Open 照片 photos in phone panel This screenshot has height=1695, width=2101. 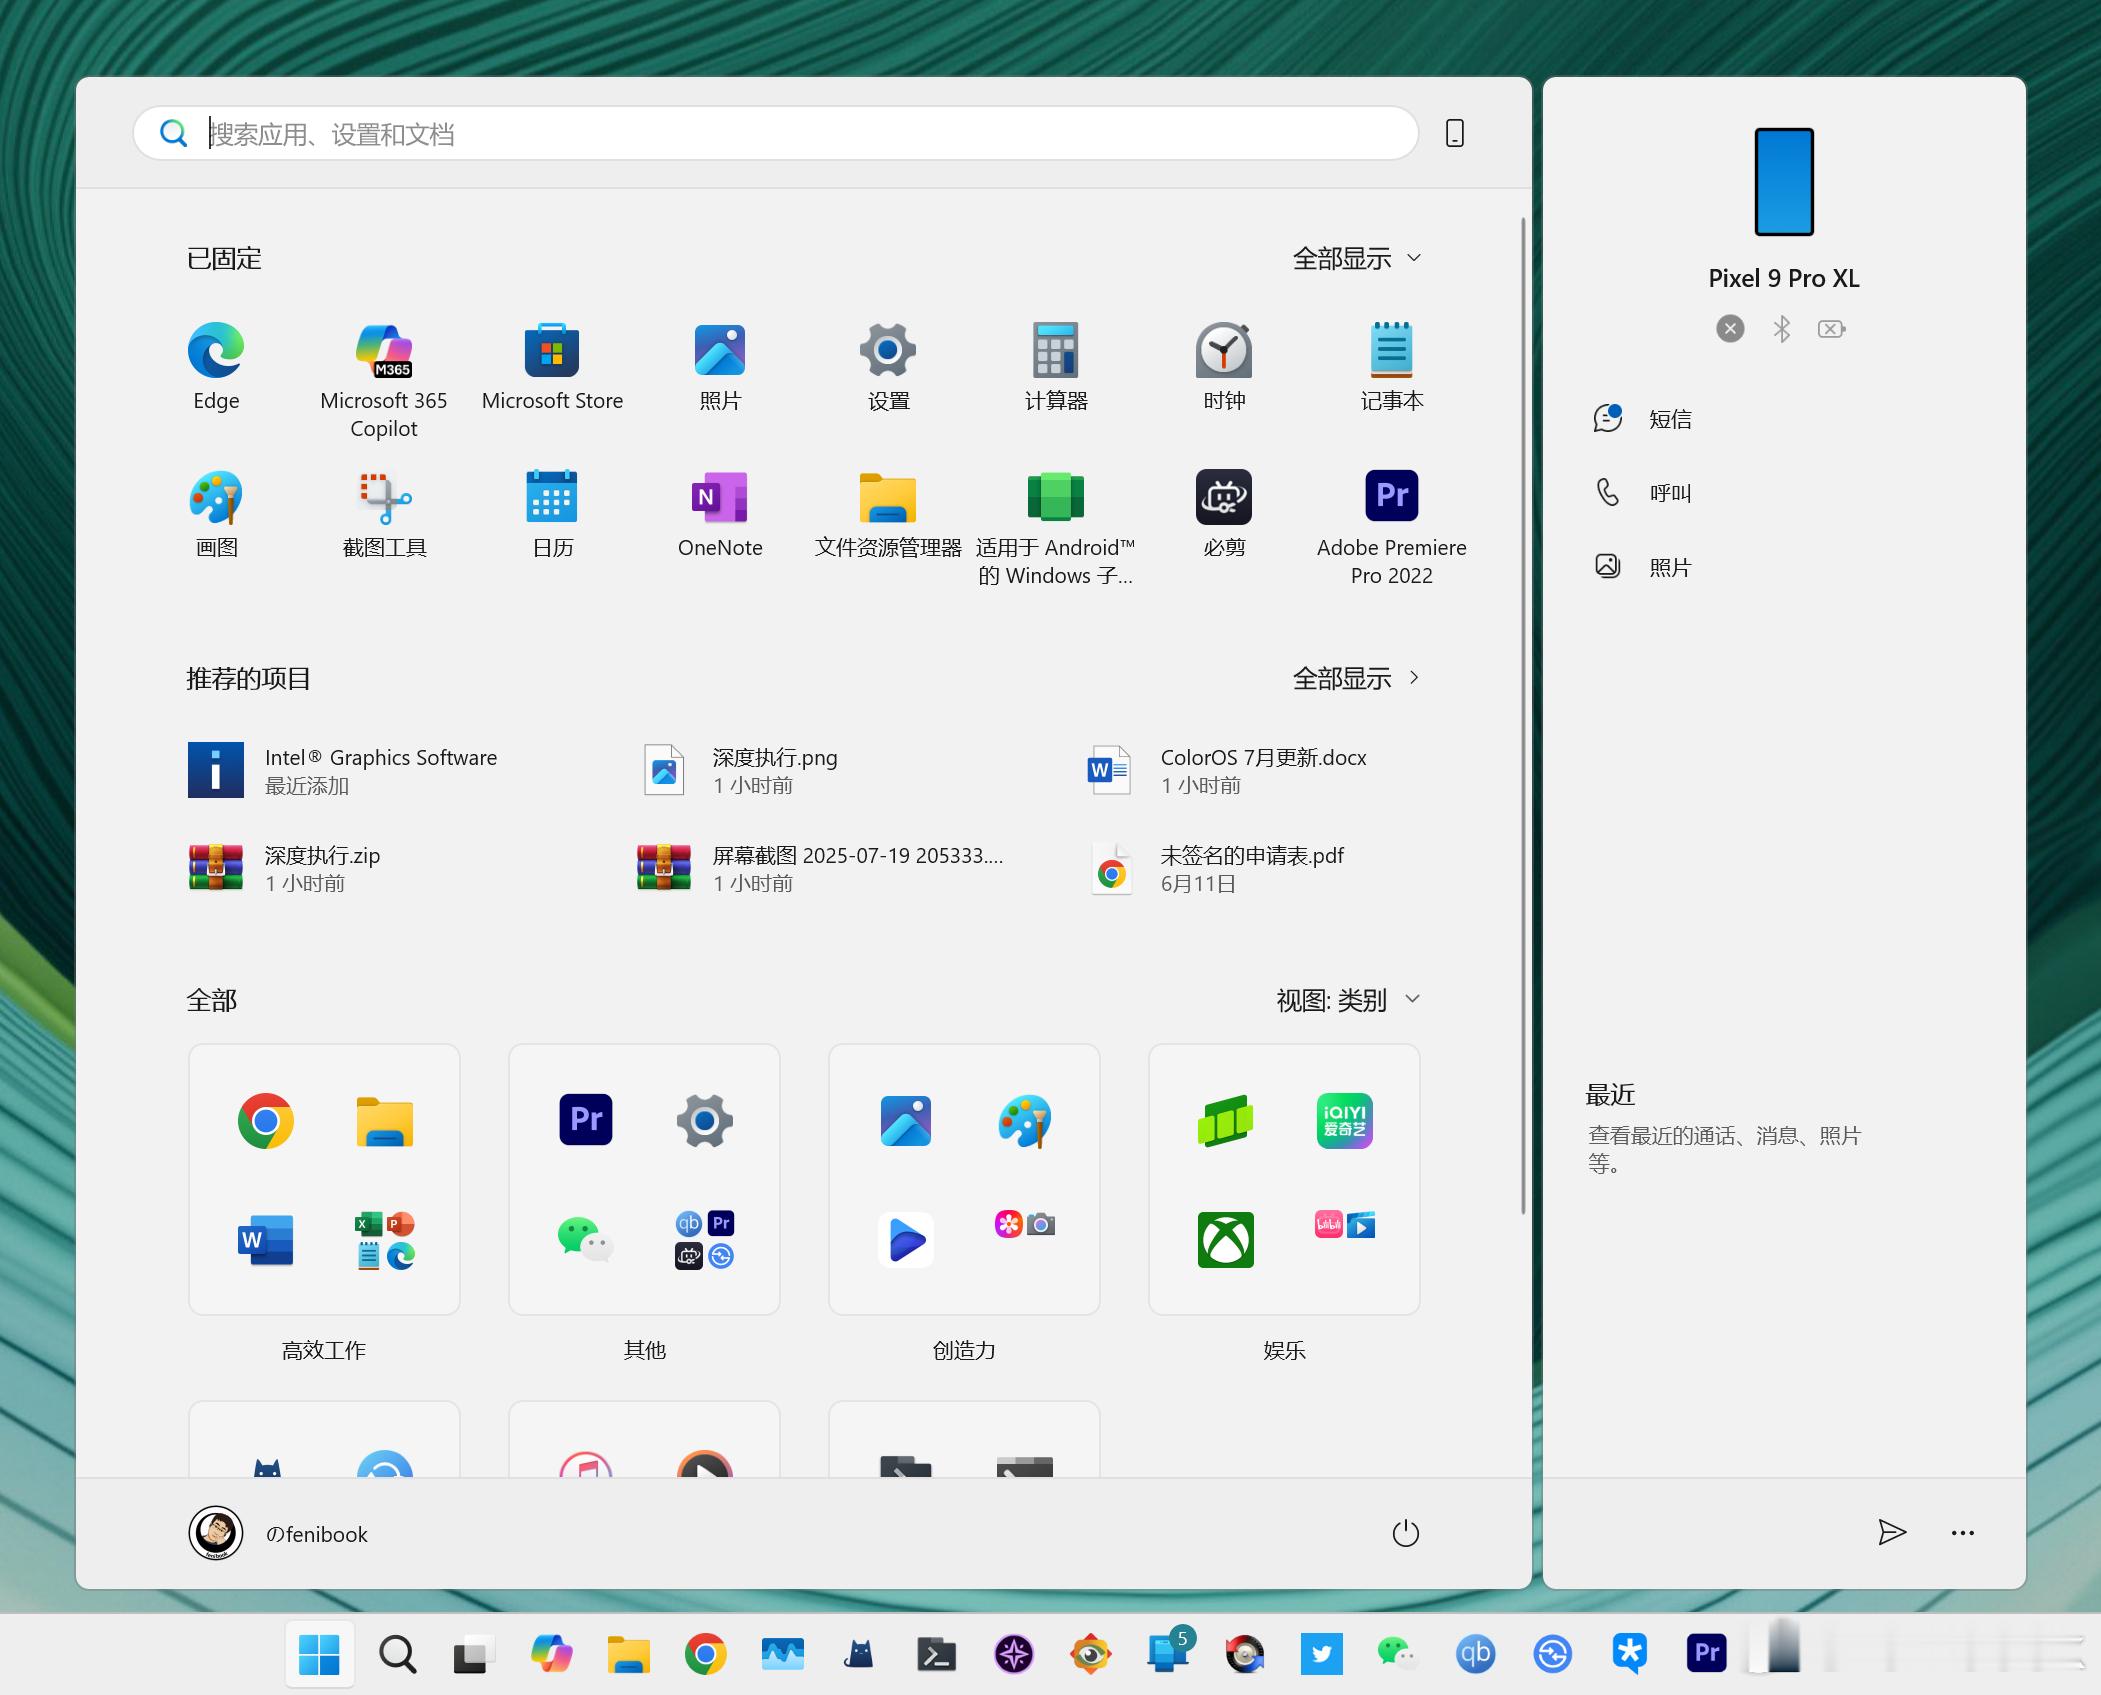tap(1642, 567)
